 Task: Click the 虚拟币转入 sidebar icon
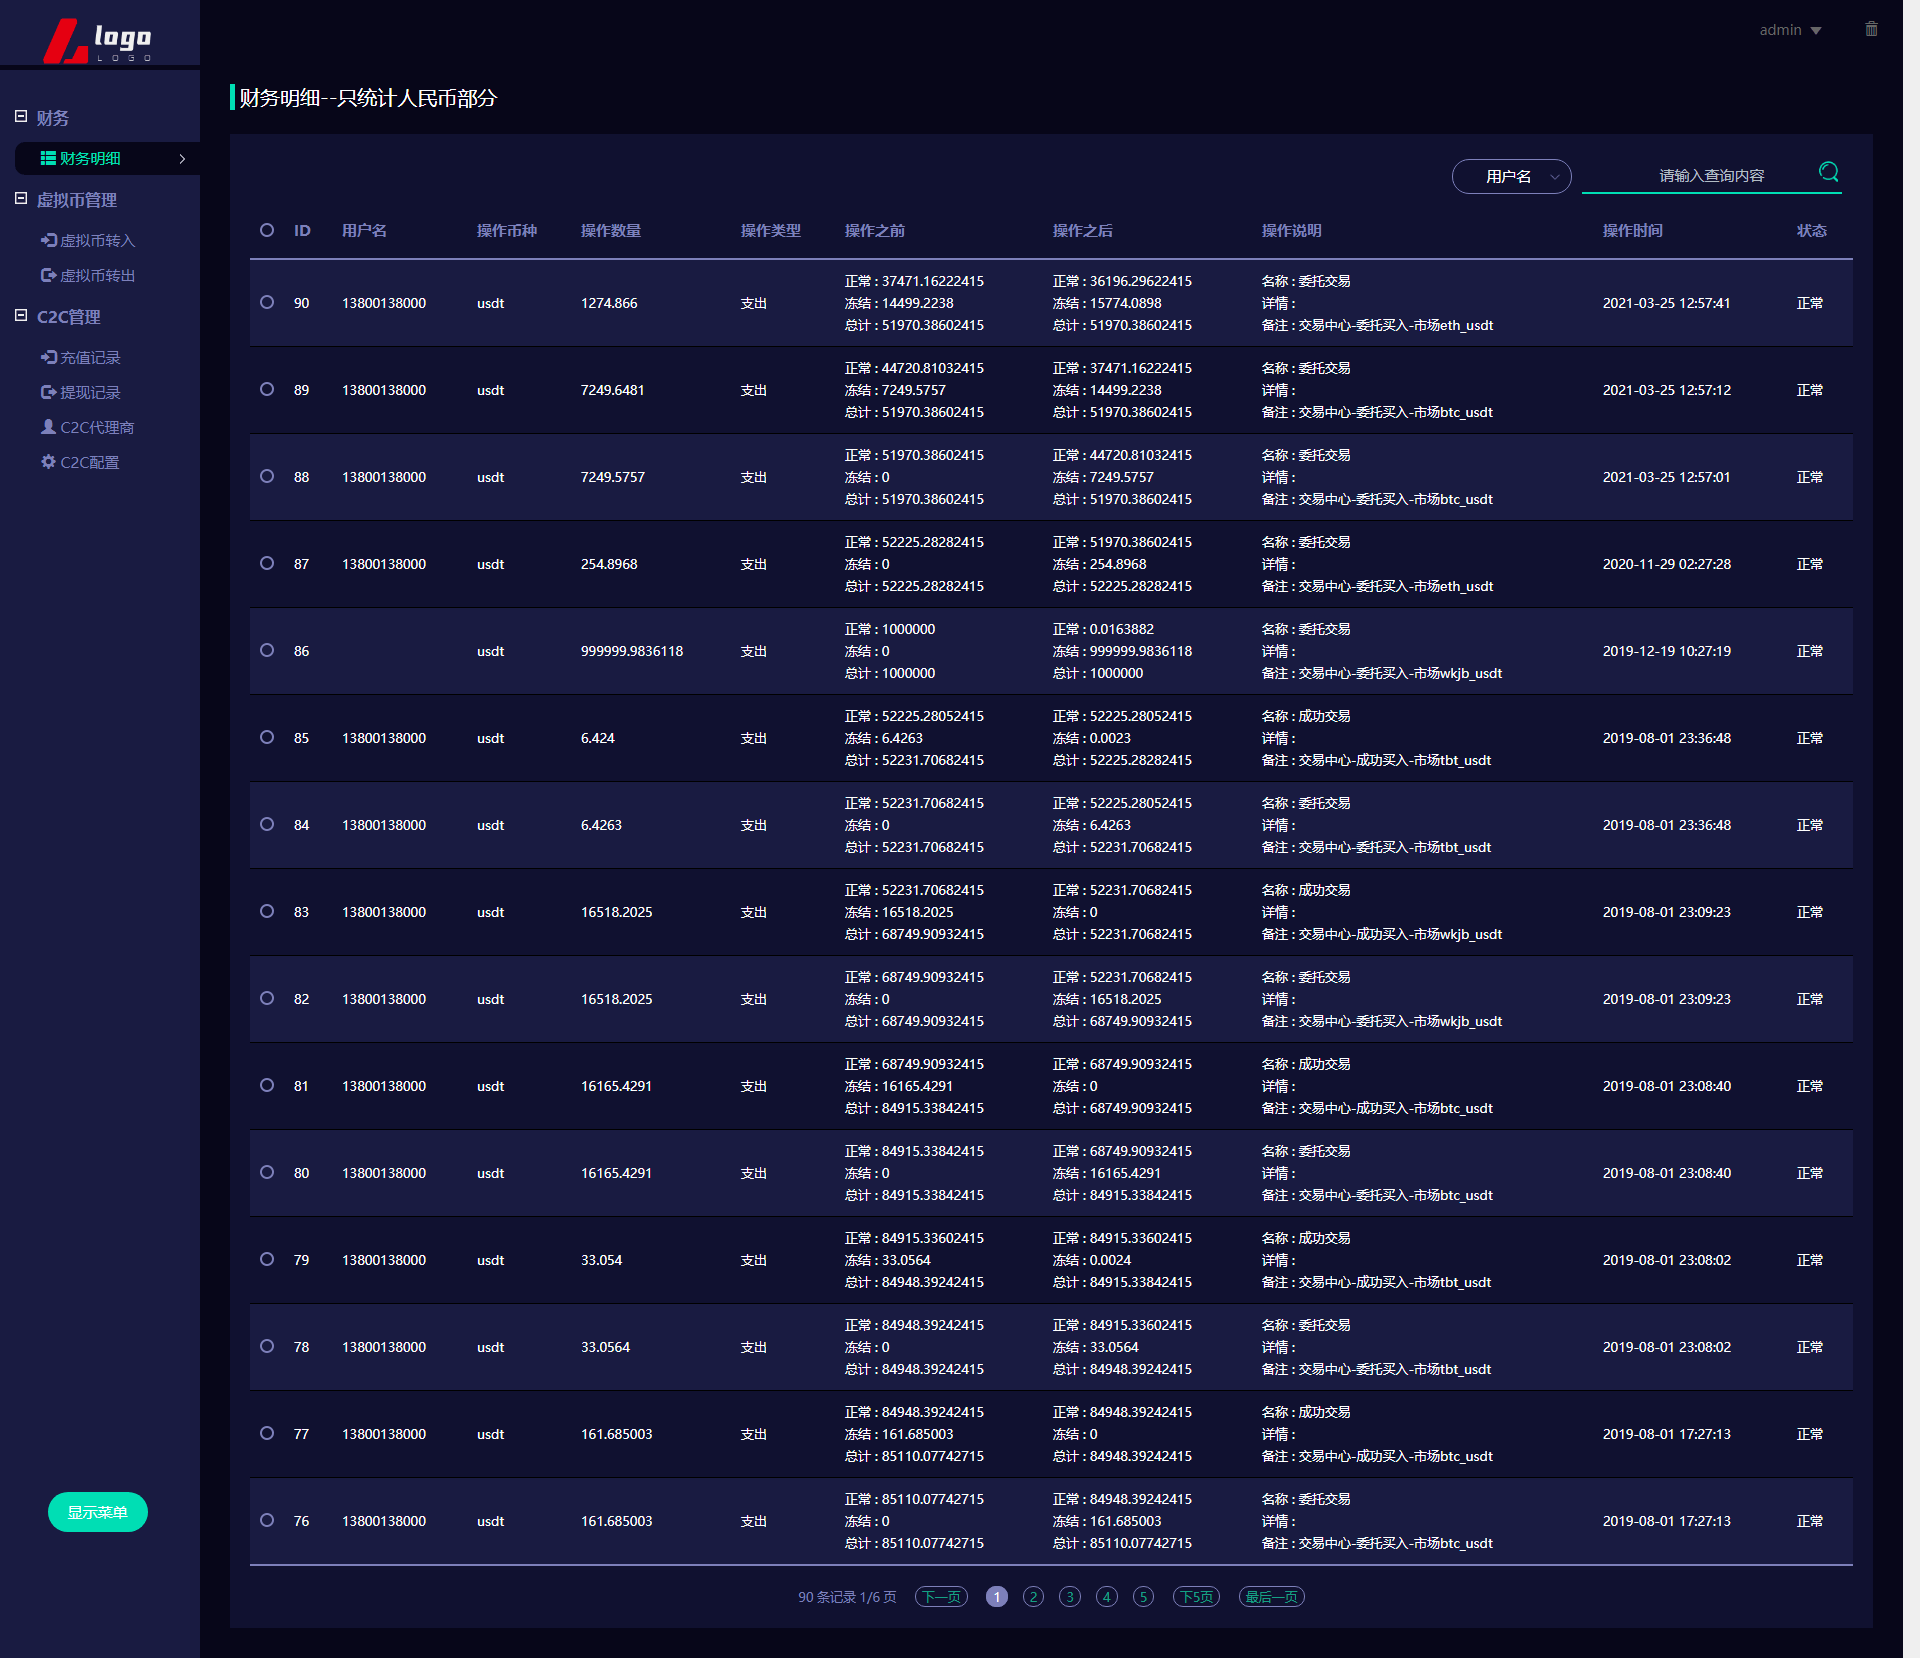pyautogui.click(x=48, y=240)
